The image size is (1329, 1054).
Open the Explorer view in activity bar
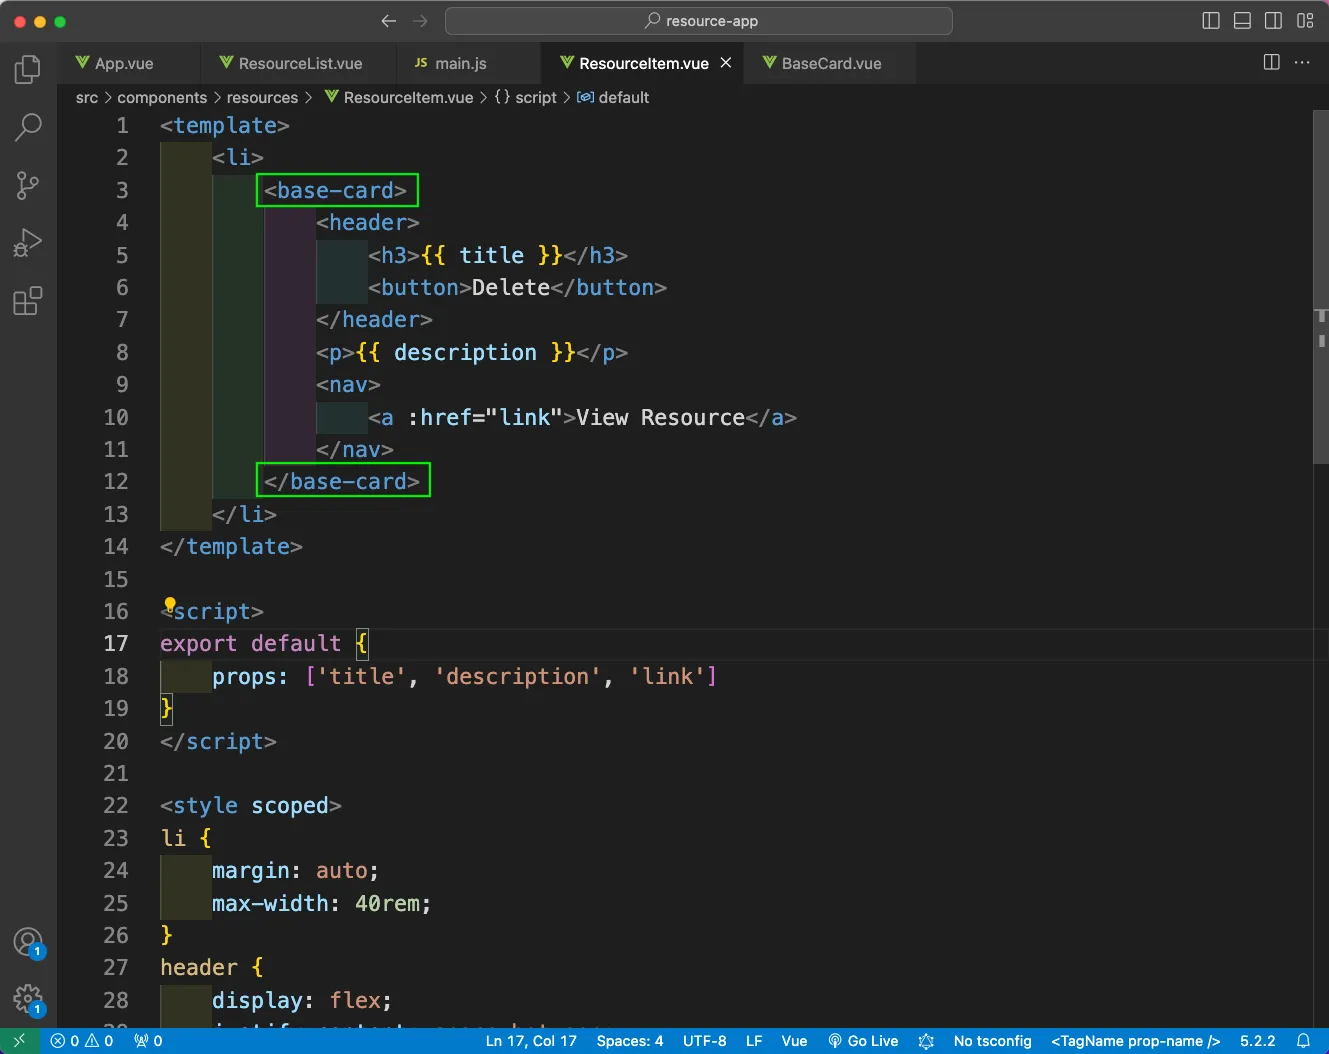[28, 69]
